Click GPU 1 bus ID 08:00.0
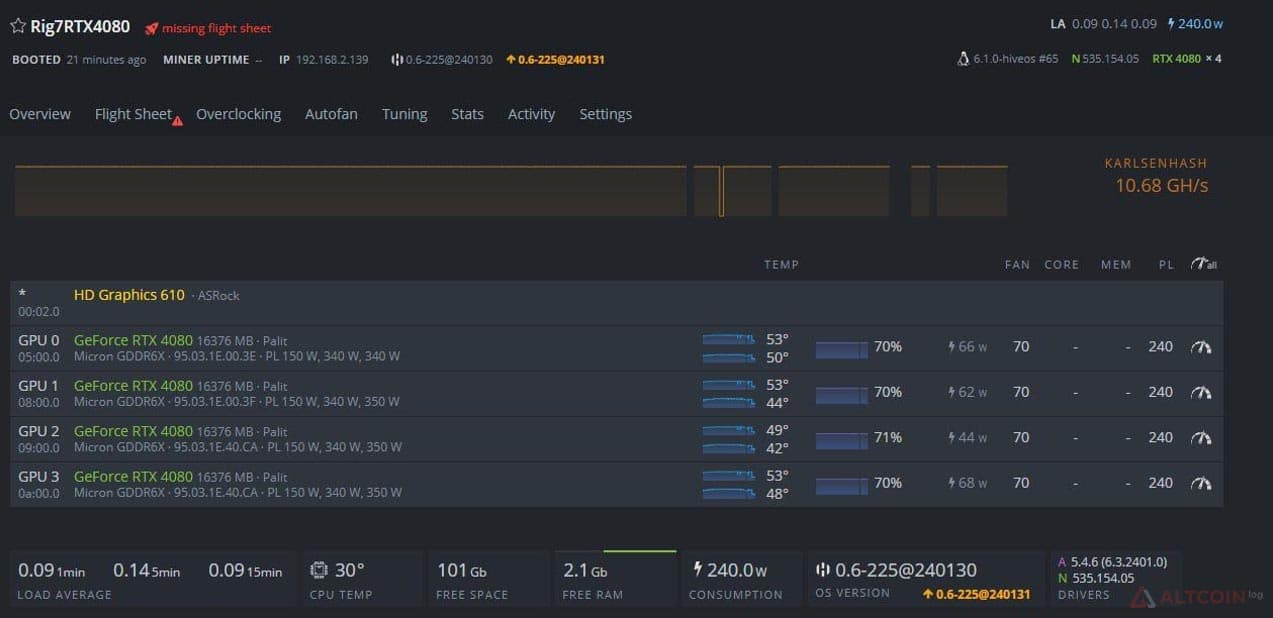 [x=39, y=402]
